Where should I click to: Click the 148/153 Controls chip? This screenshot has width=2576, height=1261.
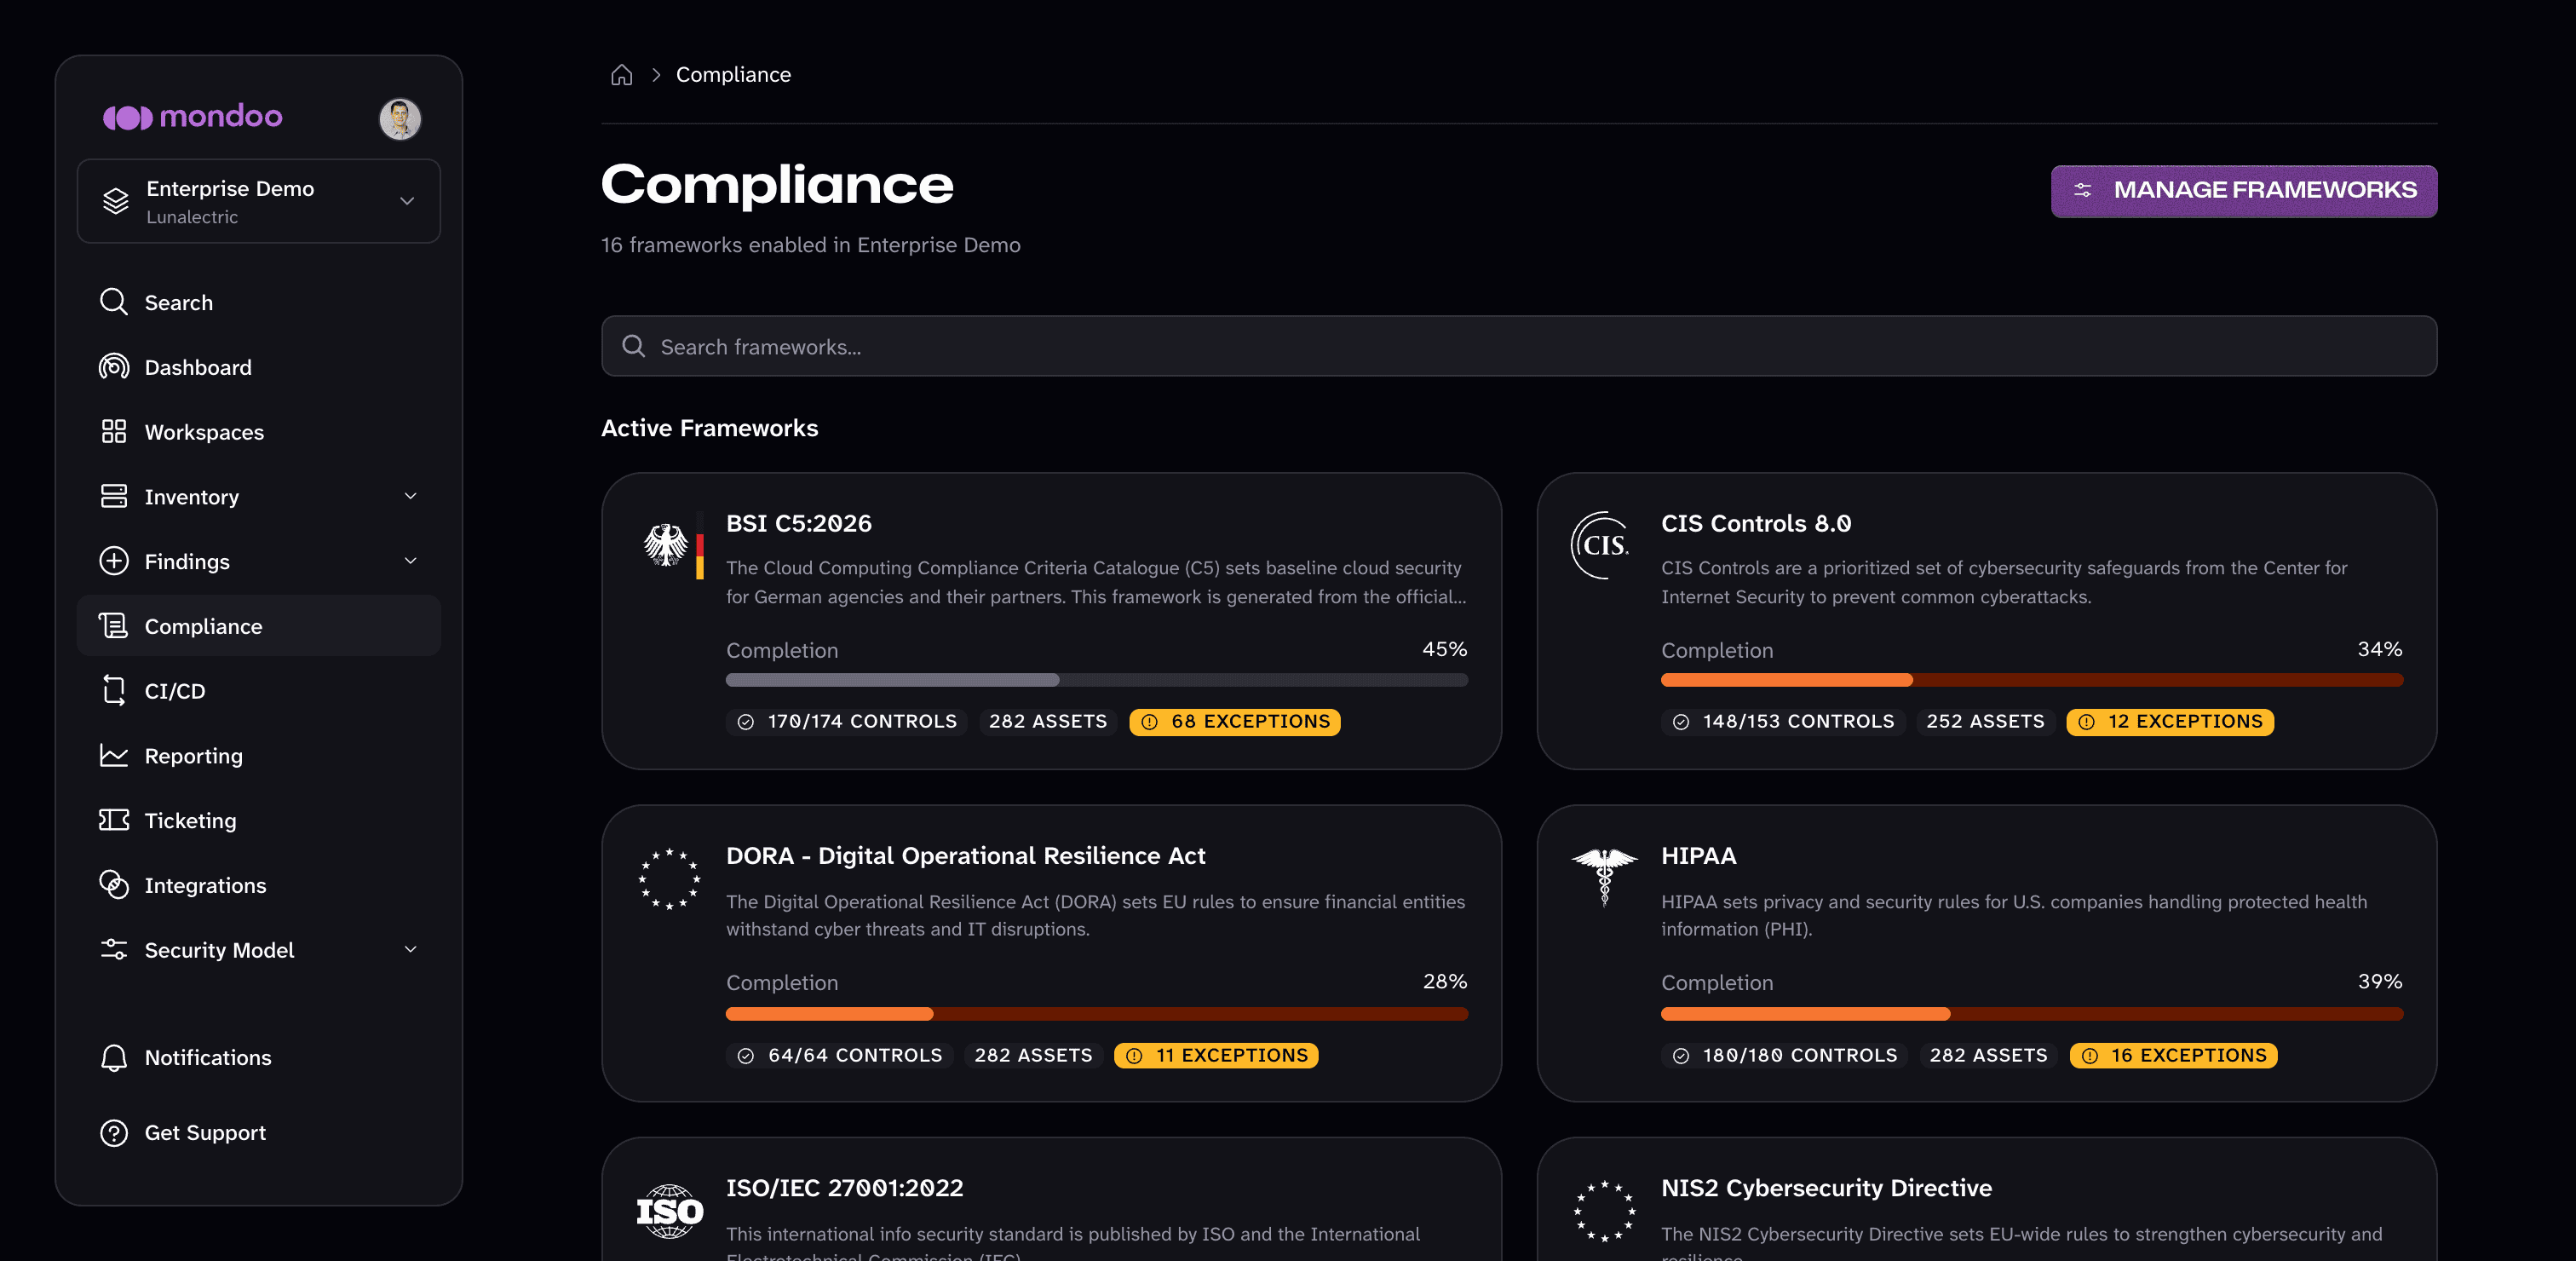[x=1782, y=722]
